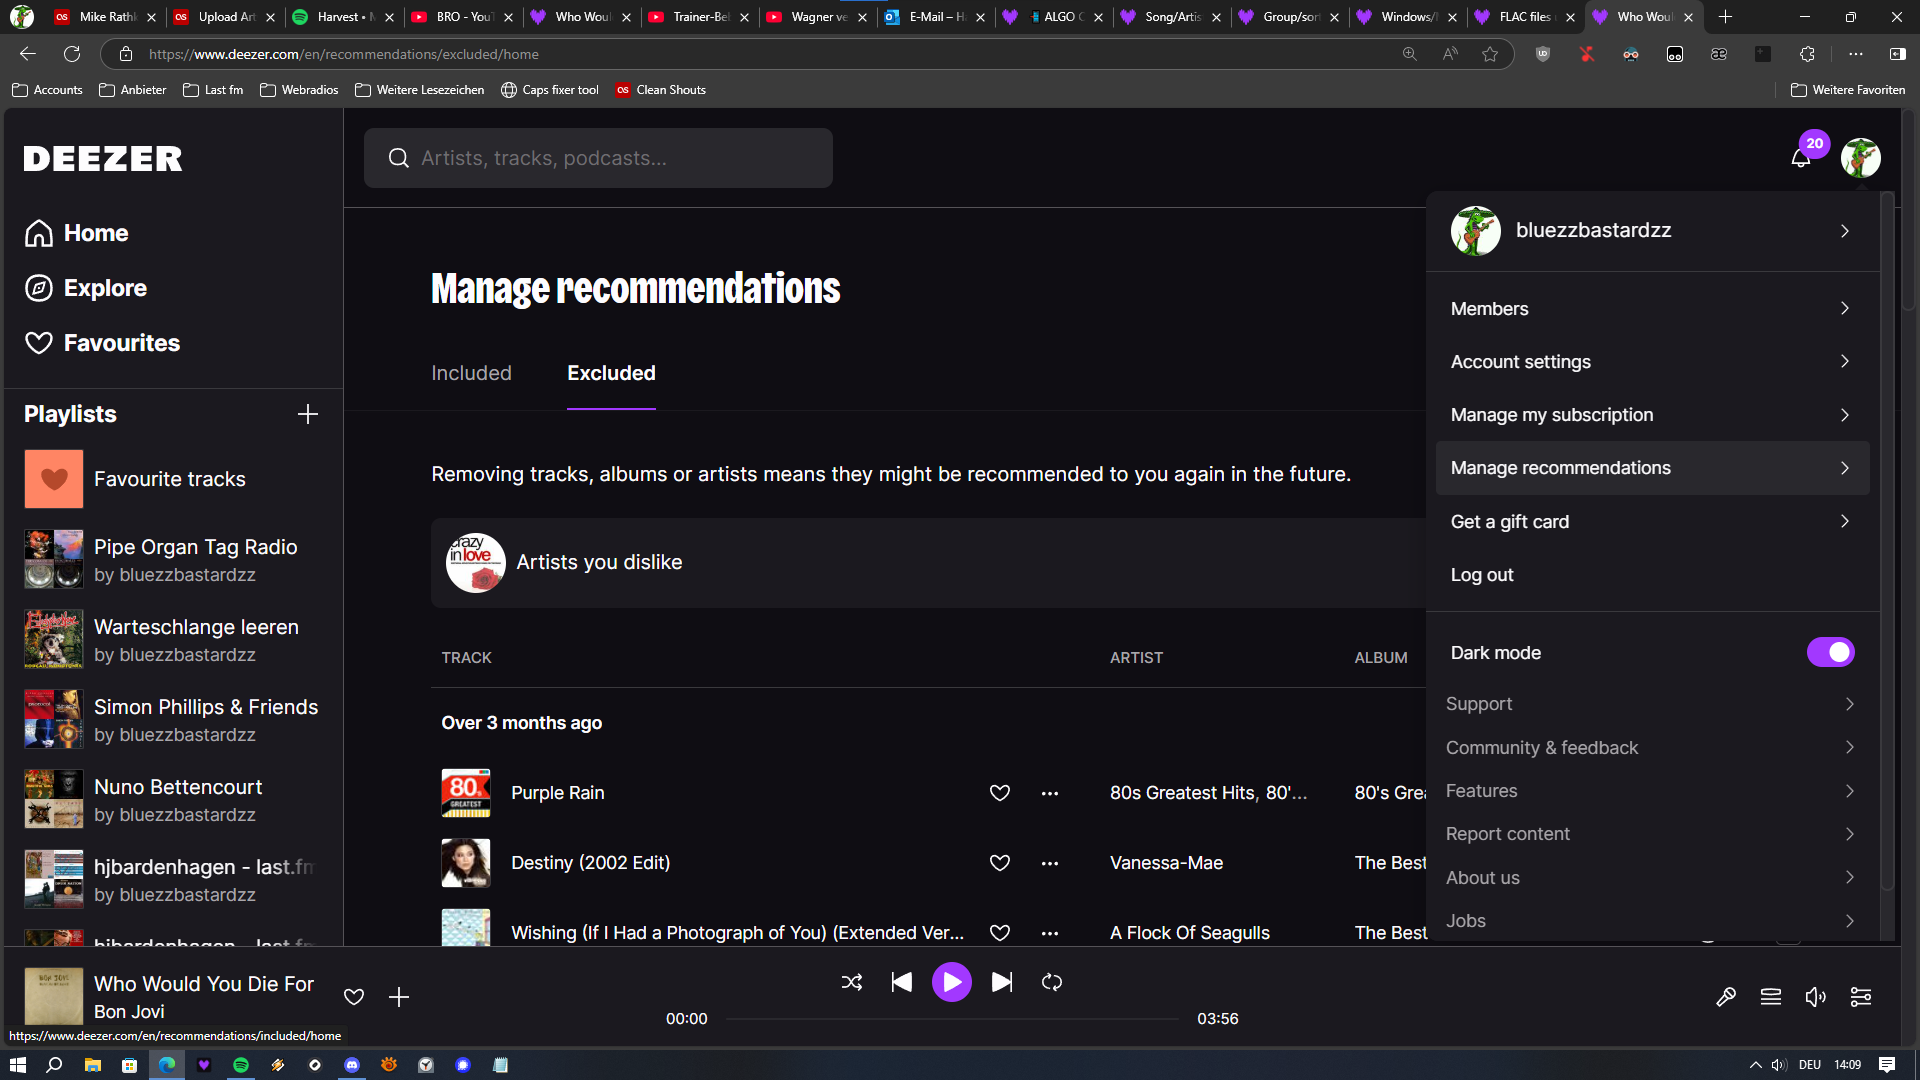Viewport: 1920px width, 1080px height.
Task: Click the profile avatar in the header
Action: click(1860, 158)
